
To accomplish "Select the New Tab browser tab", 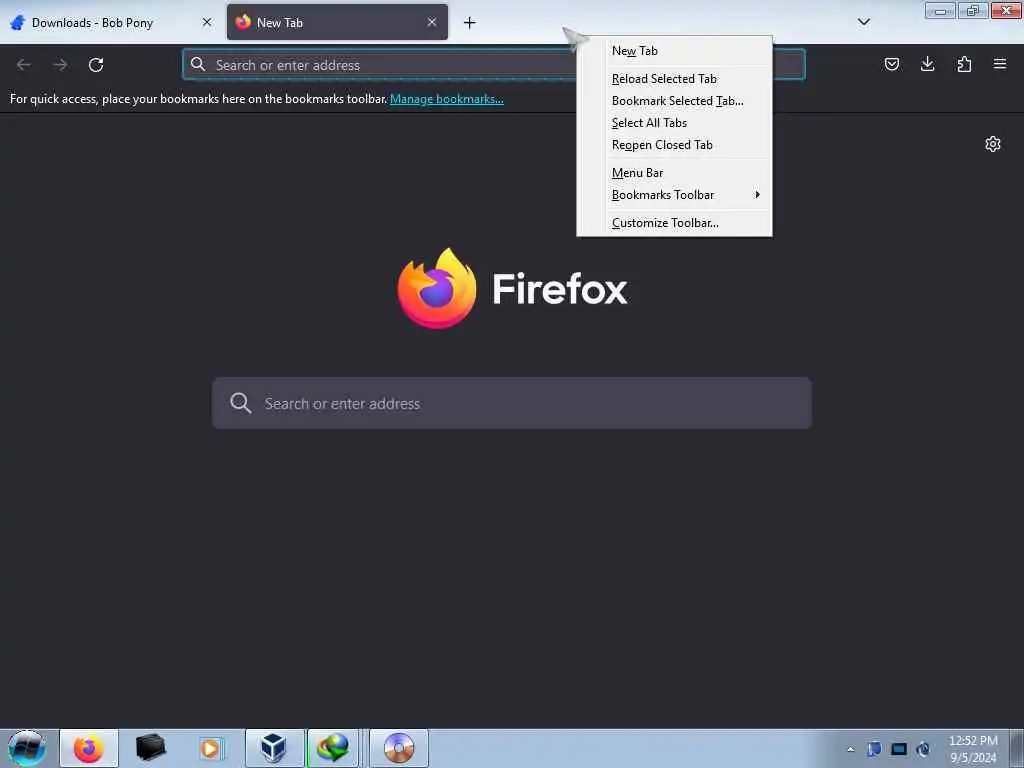I will click(x=337, y=22).
